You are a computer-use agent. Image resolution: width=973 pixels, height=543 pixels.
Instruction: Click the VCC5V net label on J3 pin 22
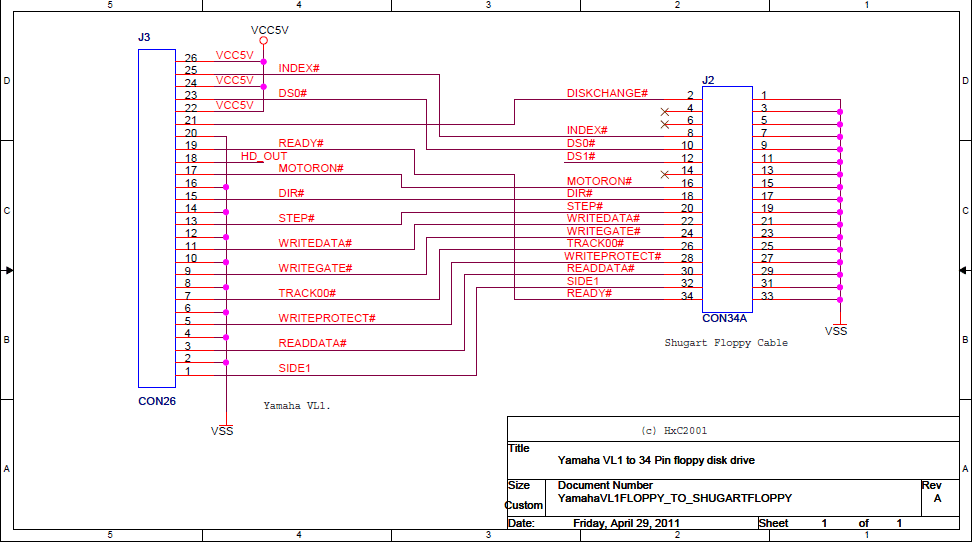(235, 105)
